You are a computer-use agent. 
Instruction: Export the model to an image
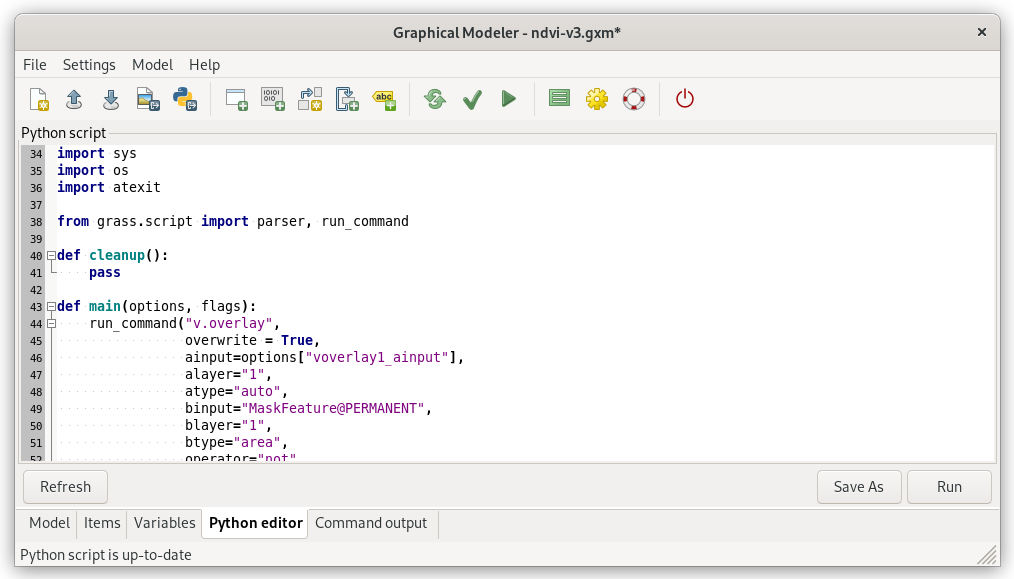(x=148, y=99)
